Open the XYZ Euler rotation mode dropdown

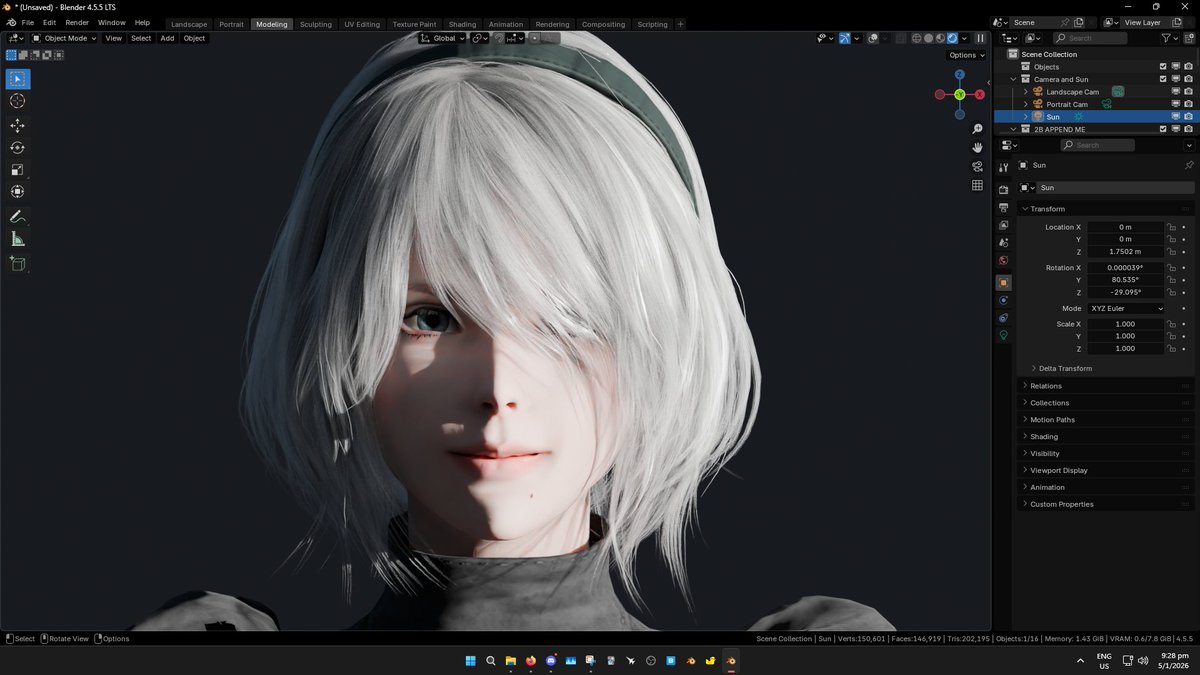click(x=1126, y=309)
